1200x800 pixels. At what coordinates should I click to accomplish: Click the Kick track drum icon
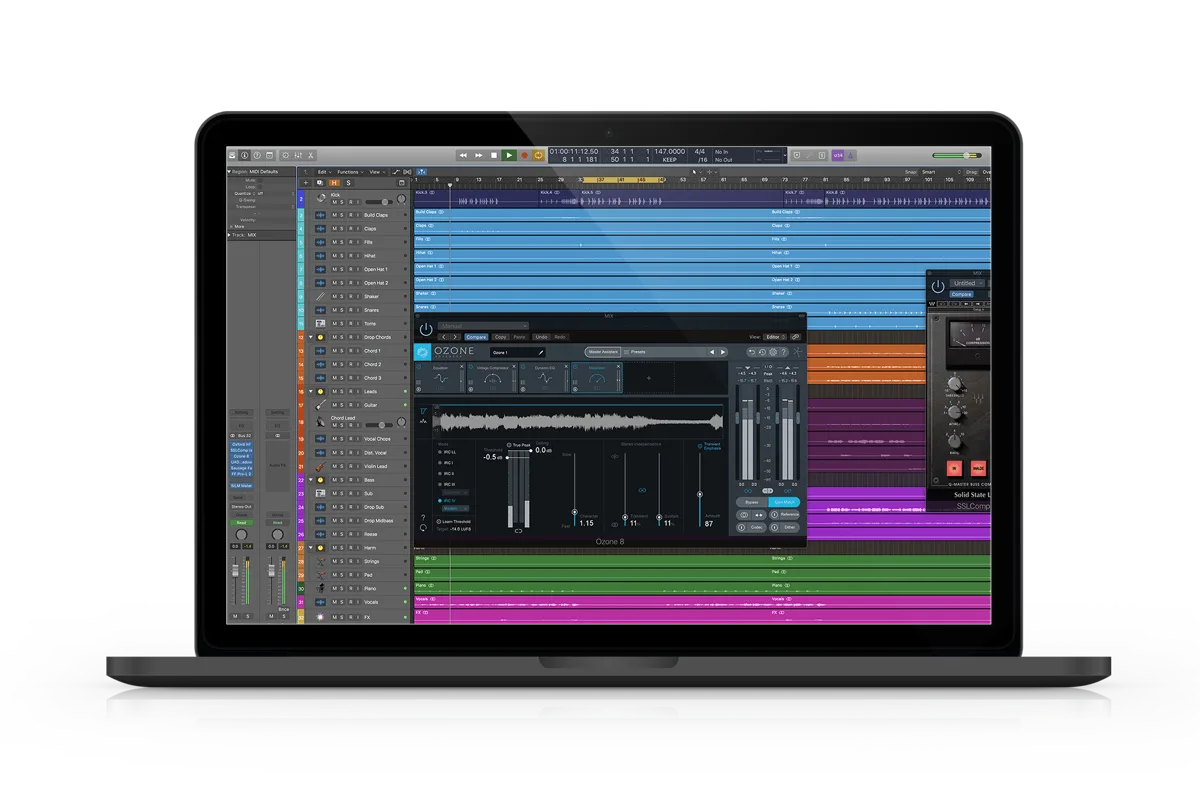click(x=321, y=198)
